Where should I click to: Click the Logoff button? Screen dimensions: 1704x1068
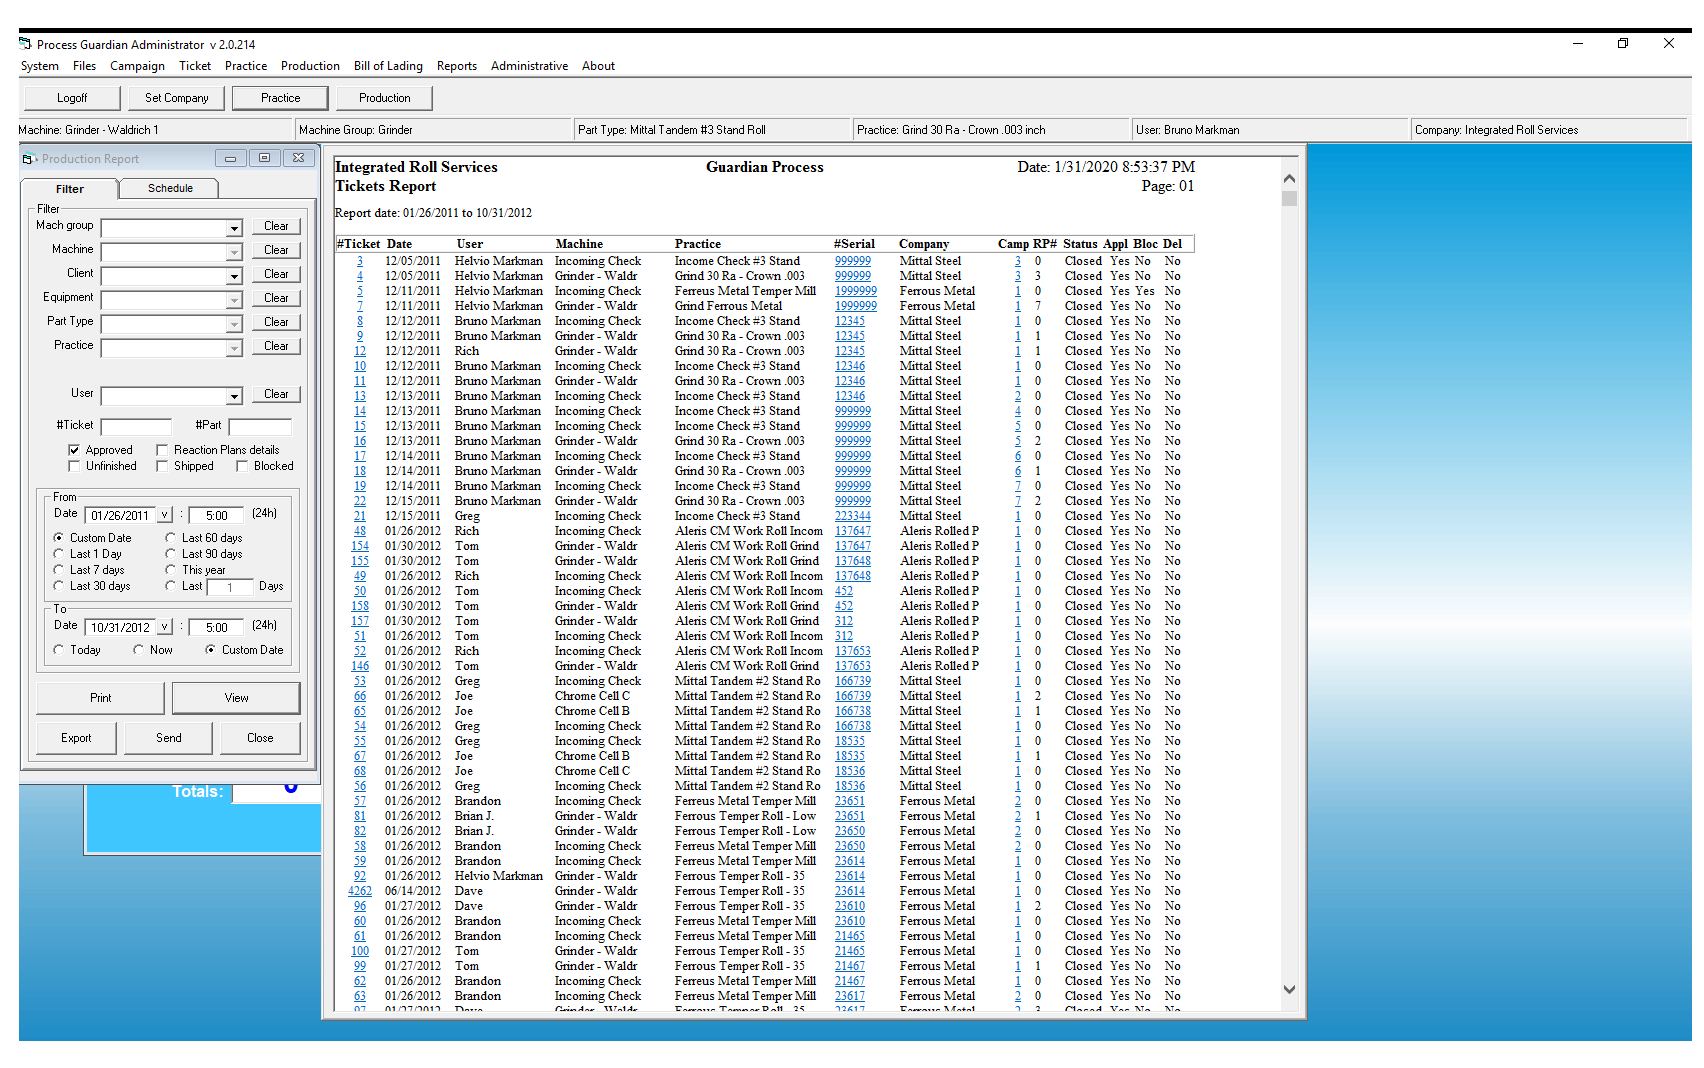[72, 98]
